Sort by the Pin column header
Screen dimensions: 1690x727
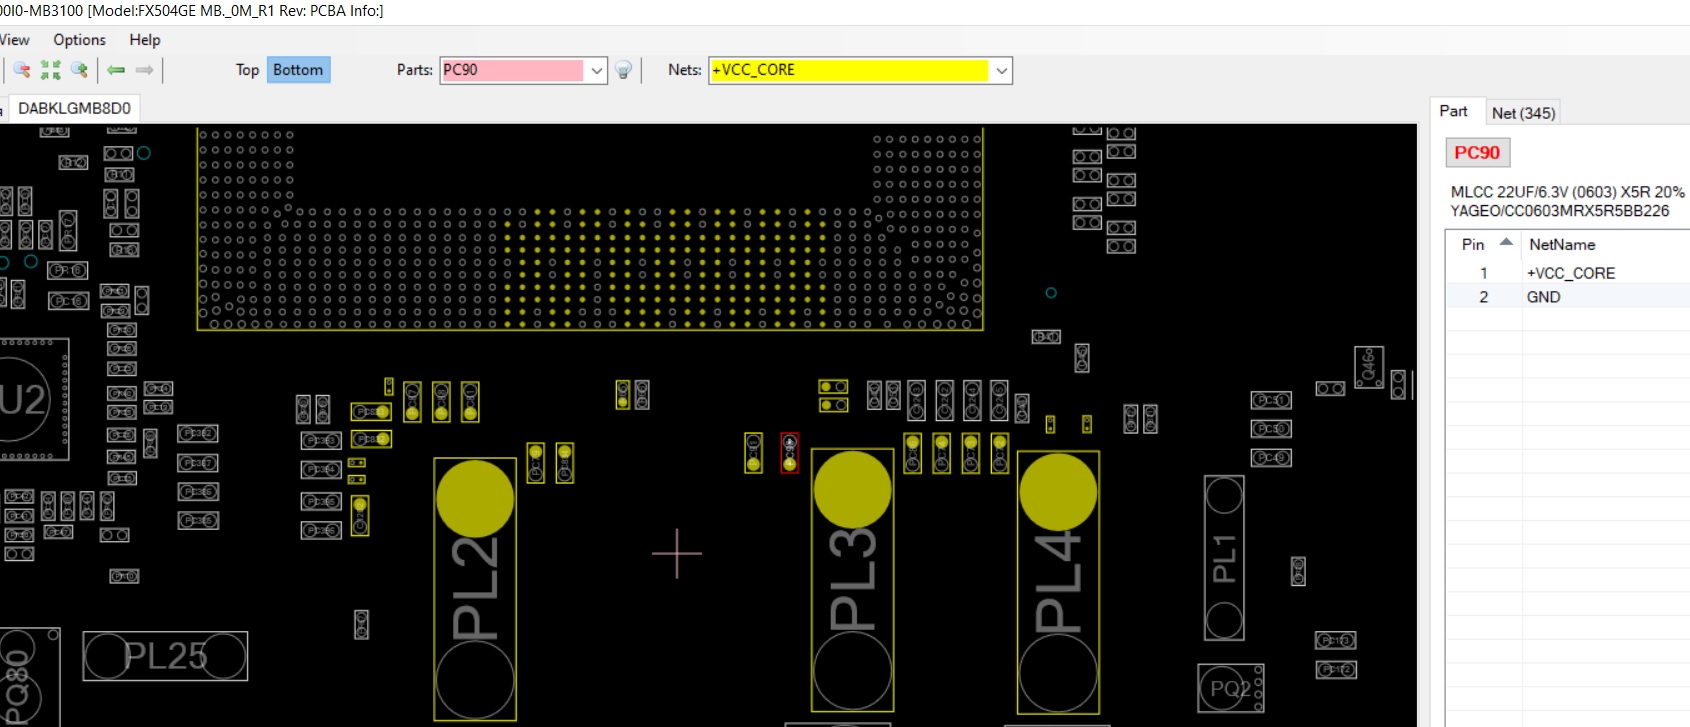point(1473,244)
